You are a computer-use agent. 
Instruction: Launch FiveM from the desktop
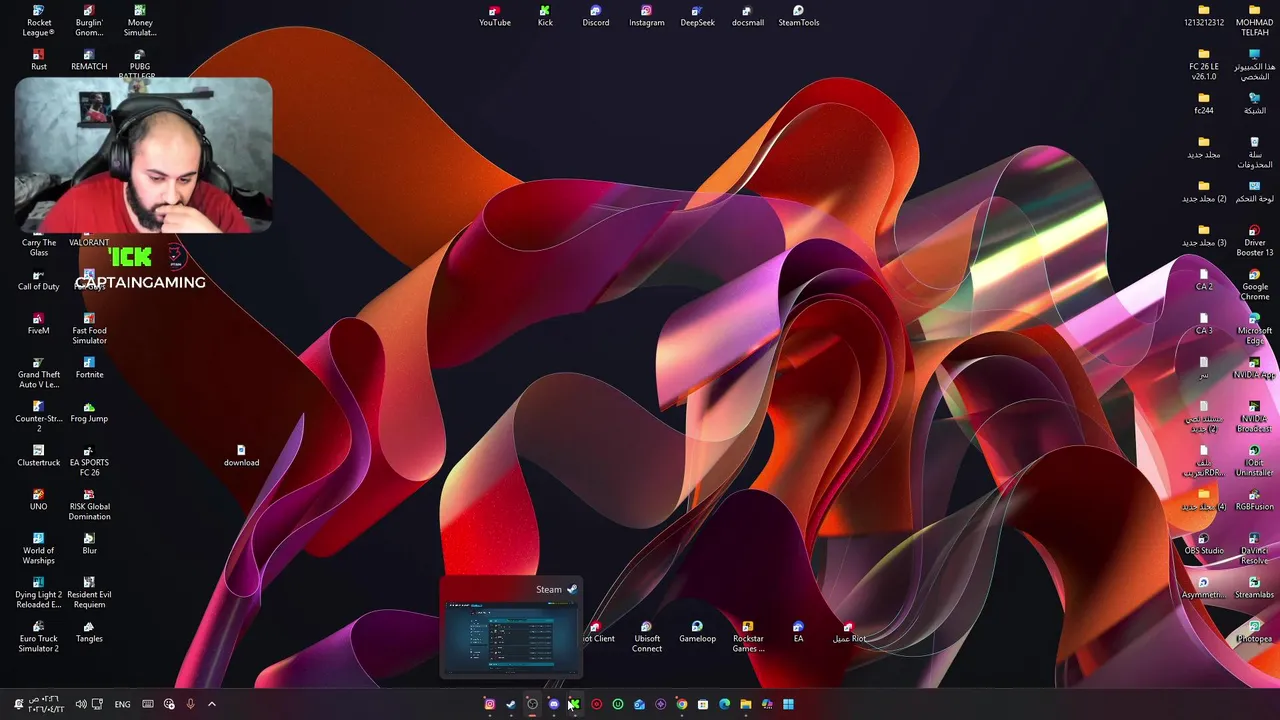38,323
